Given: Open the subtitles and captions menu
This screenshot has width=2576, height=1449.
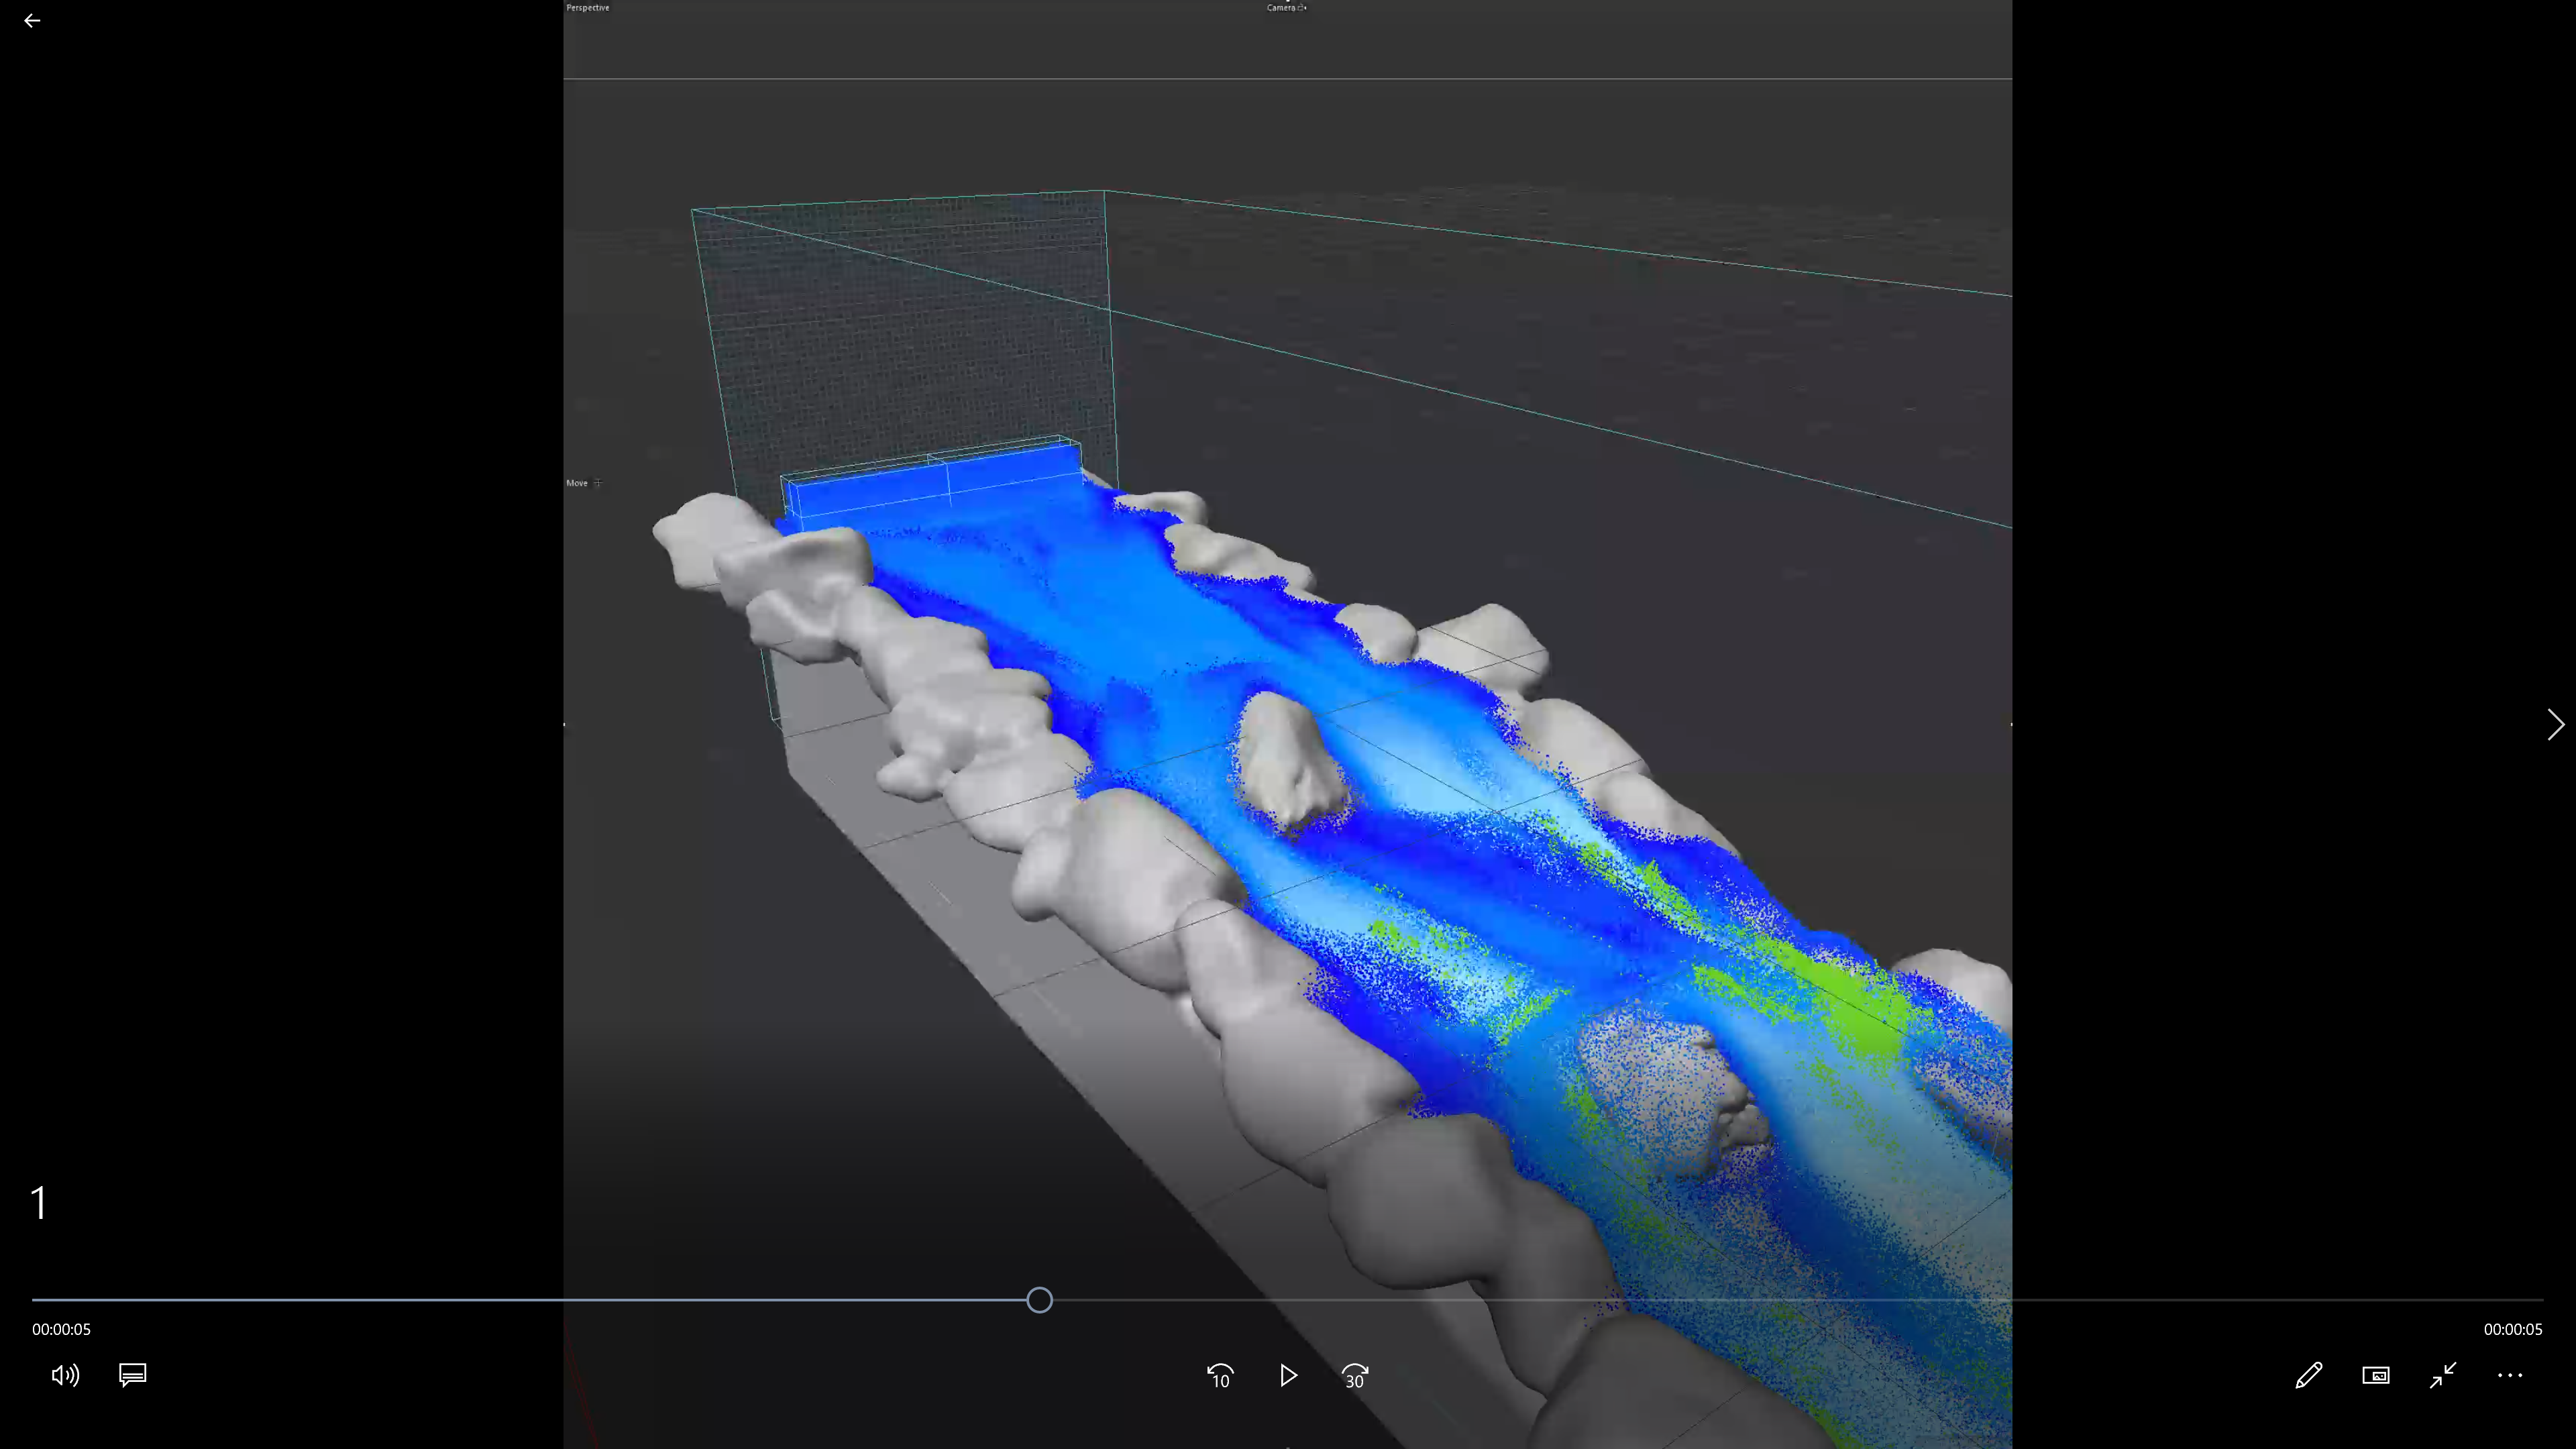Looking at the screenshot, I should pos(133,1375).
